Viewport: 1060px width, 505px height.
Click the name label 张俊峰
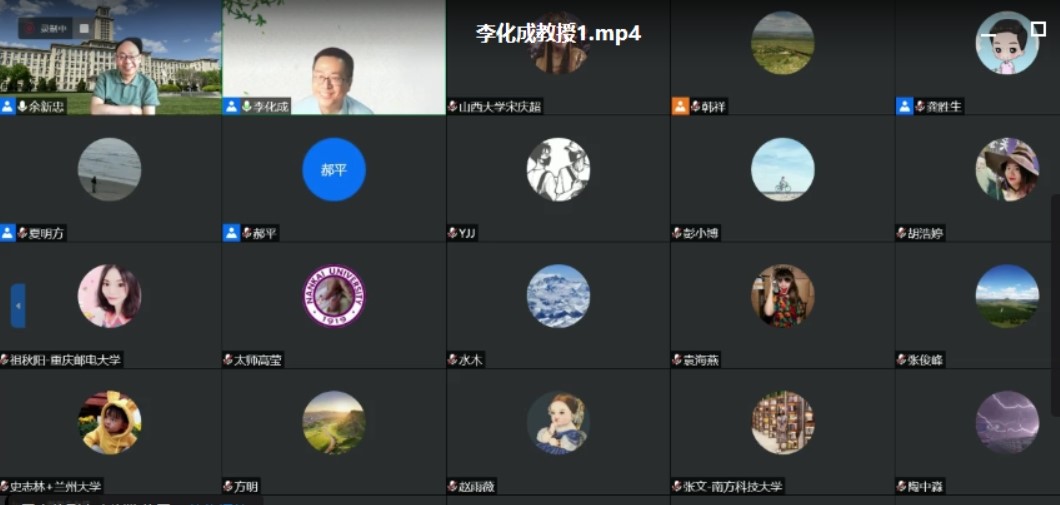(x=925, y=360)
